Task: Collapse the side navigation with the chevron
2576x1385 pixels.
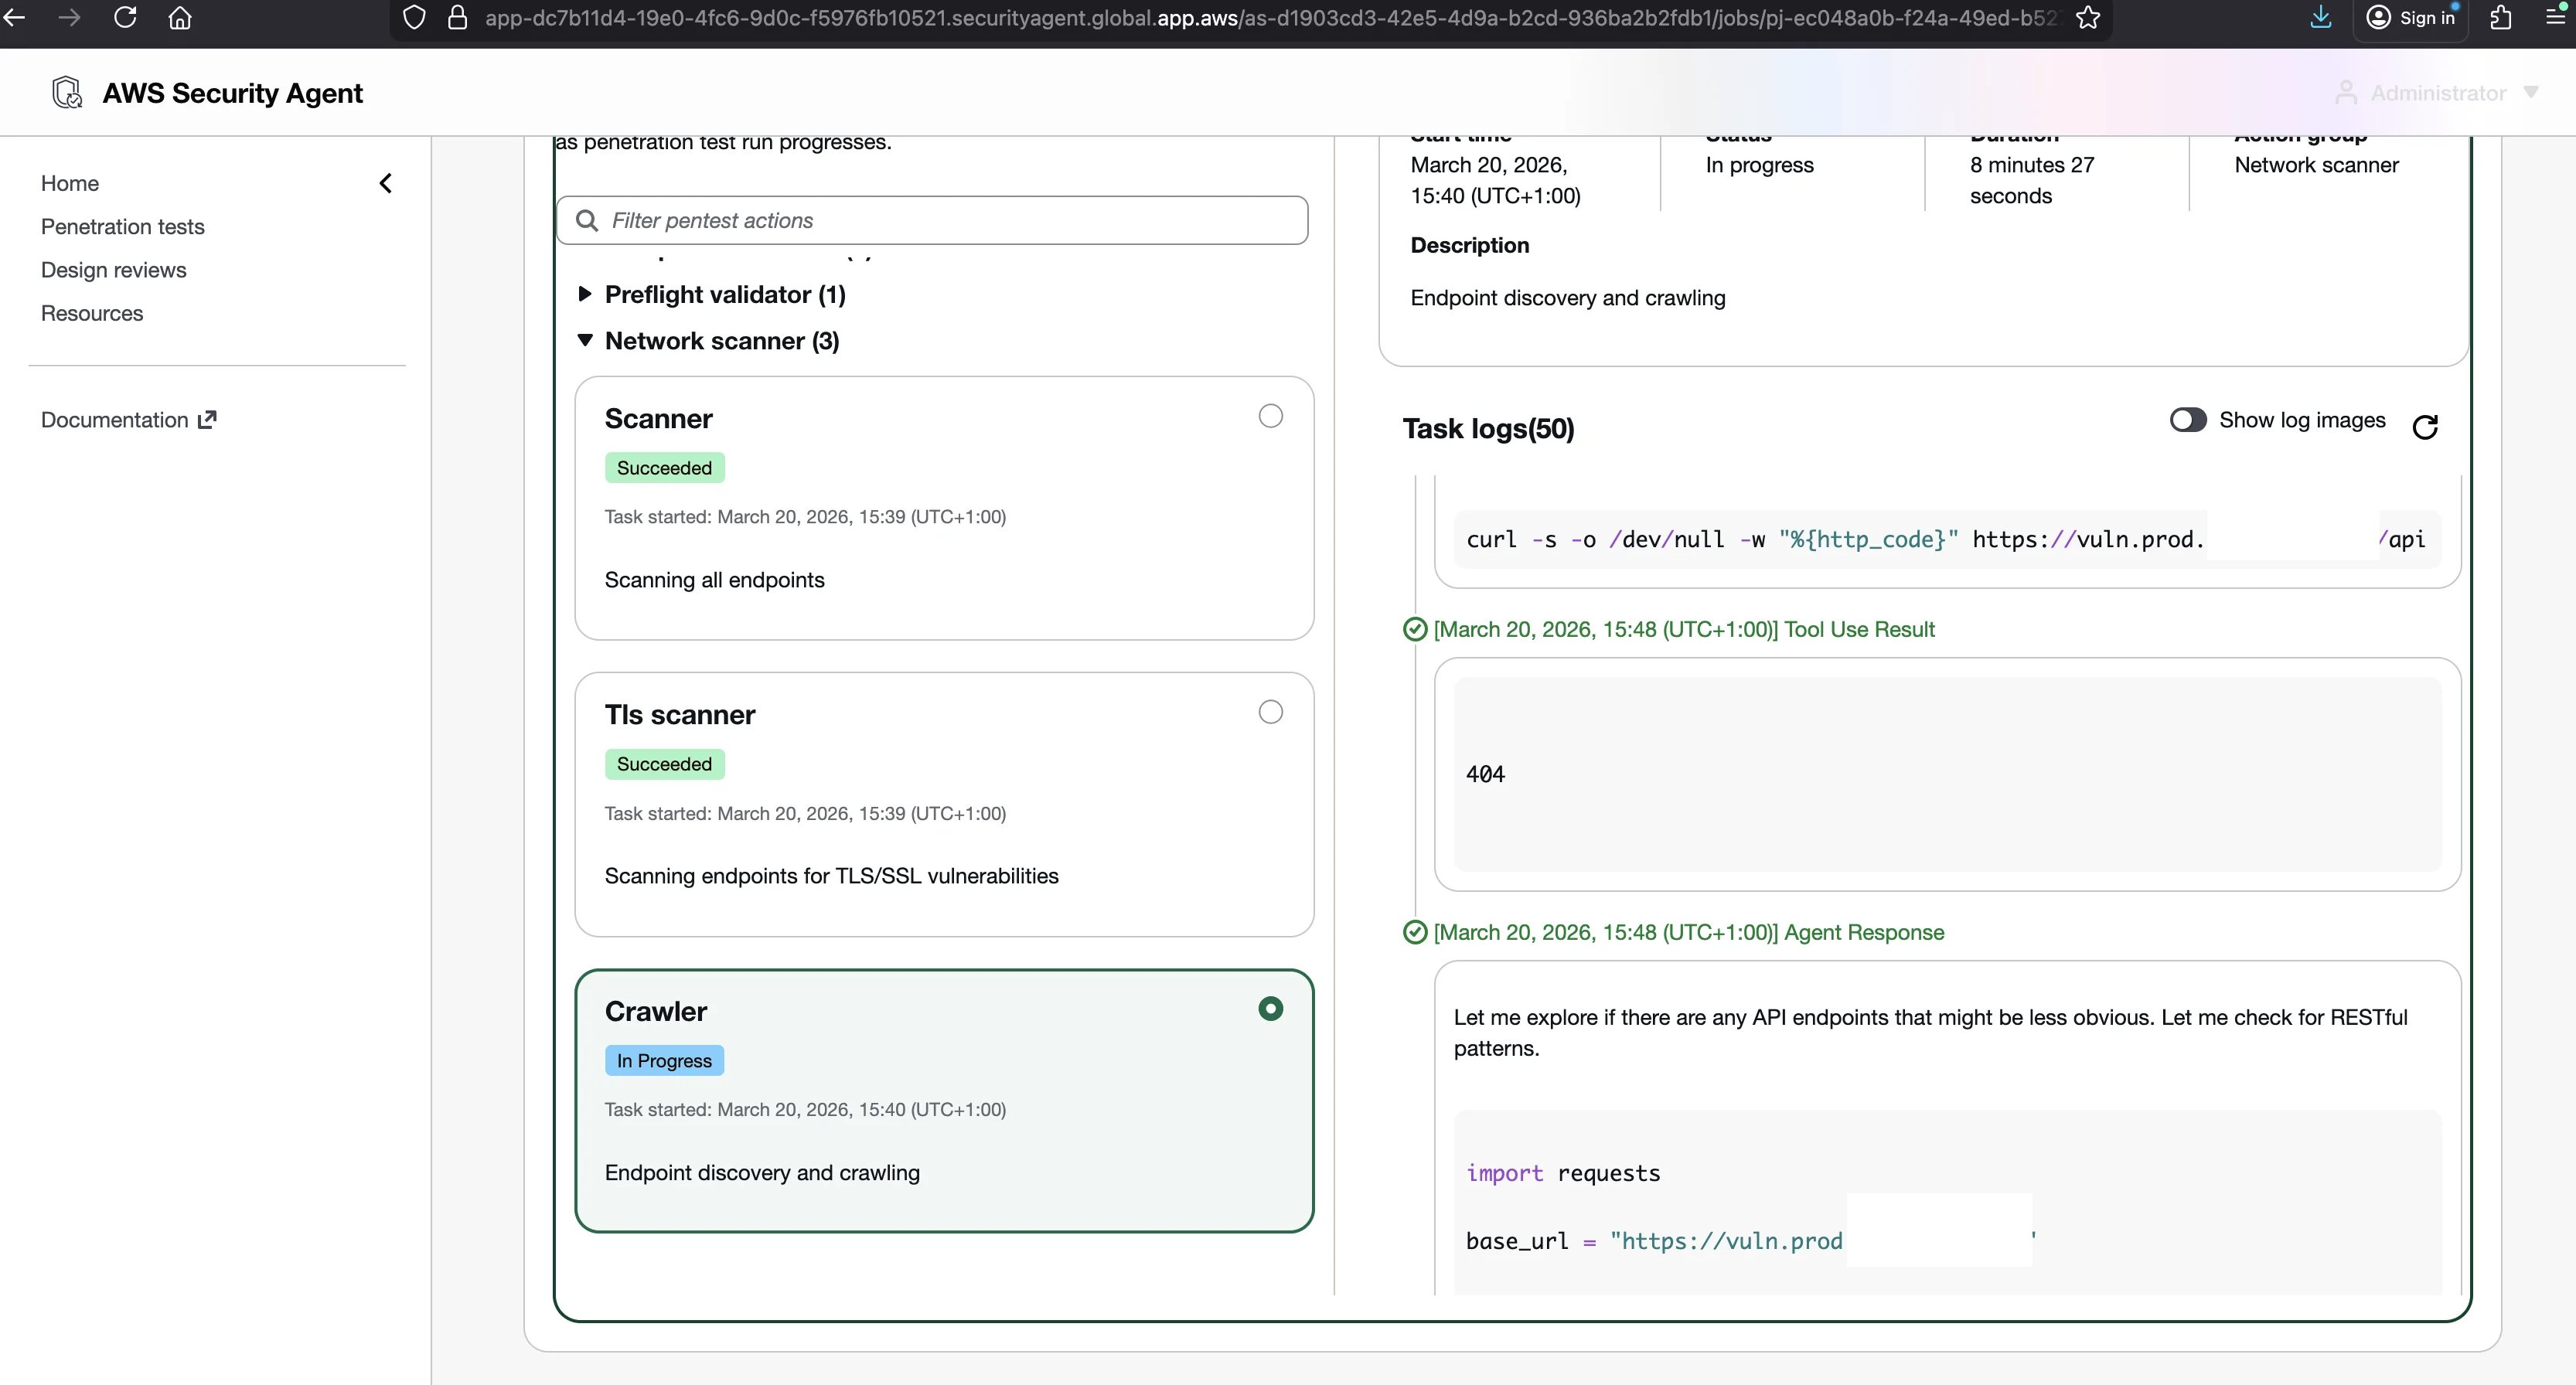Action: (386, 183)
